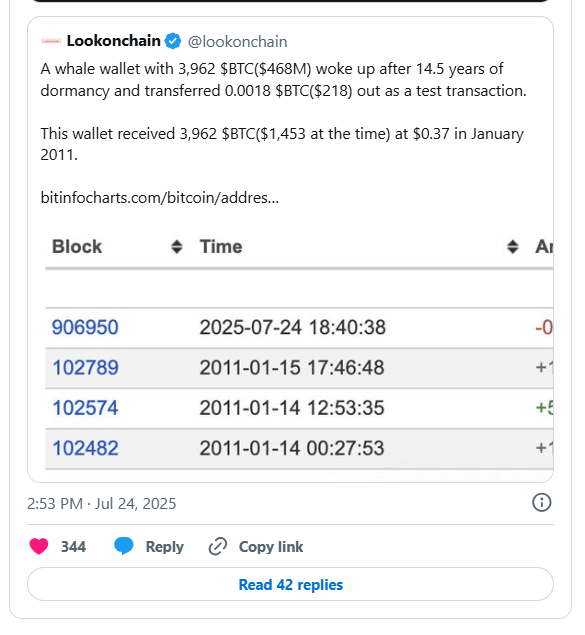Viewport: 585px width, 635px height.
Task: Open block 102789 link
Action: [x=85, y=368]
